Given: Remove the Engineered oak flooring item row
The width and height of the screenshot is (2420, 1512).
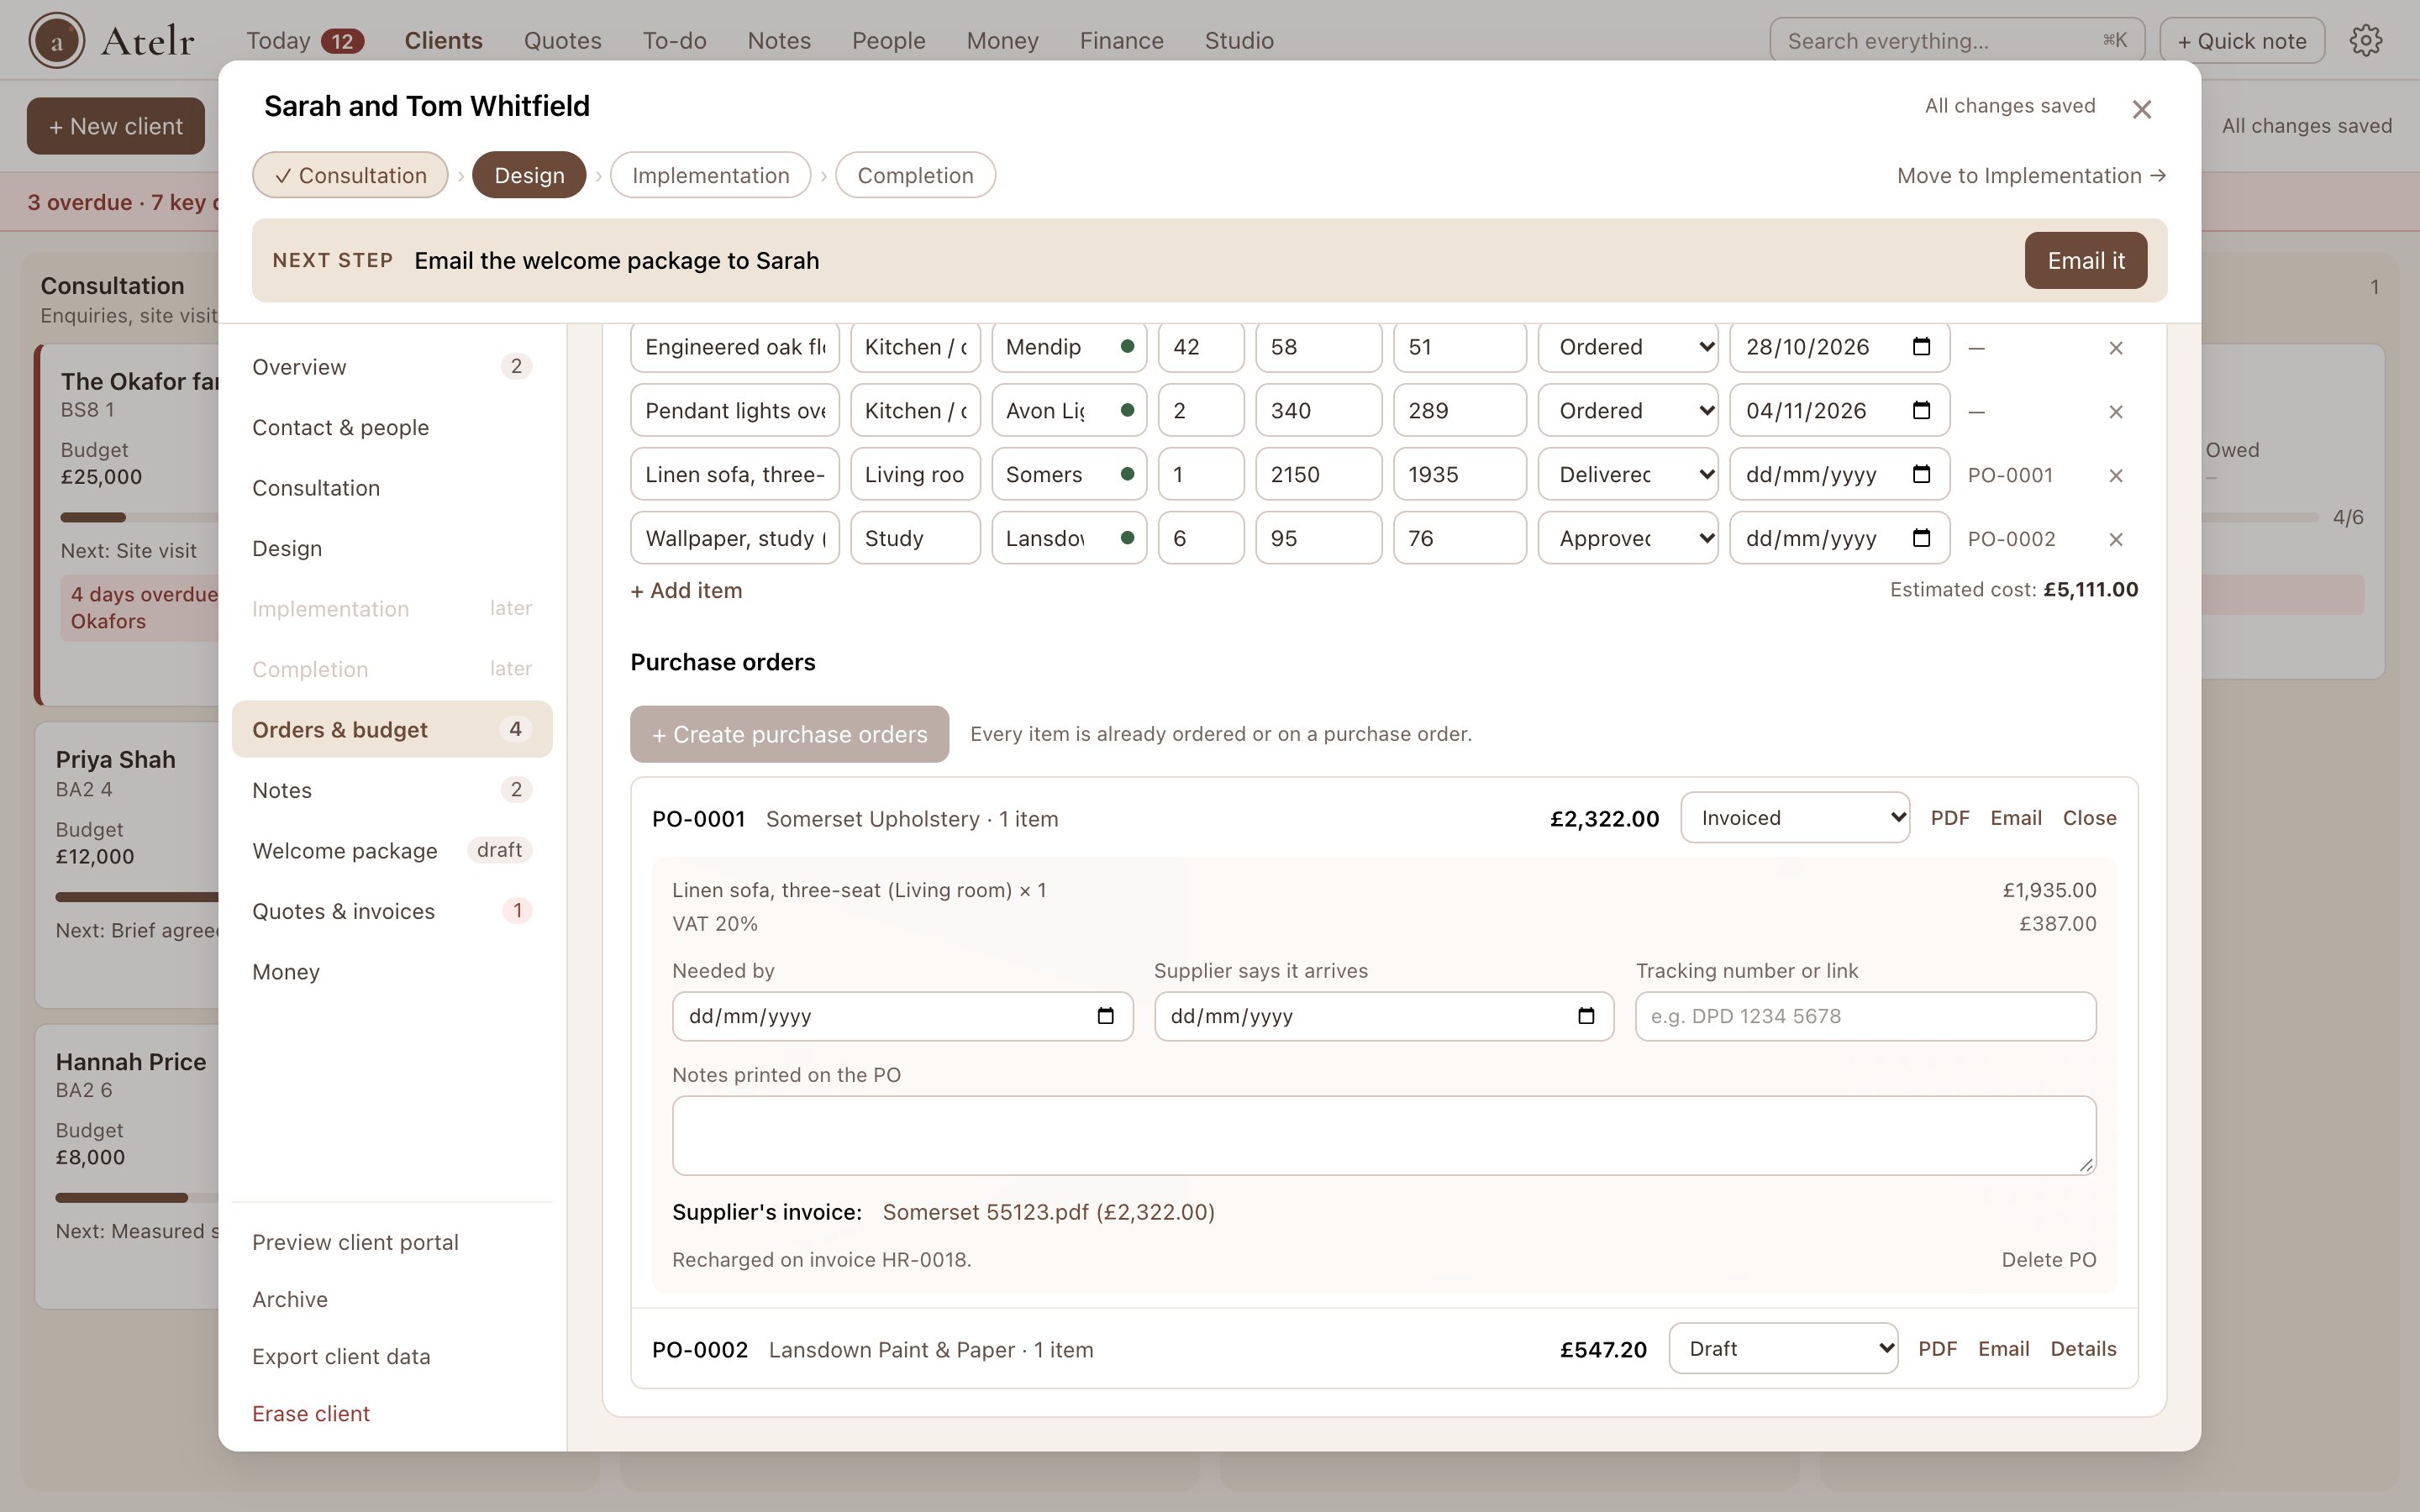Looking at the screenshot, I should point(2115,348).
